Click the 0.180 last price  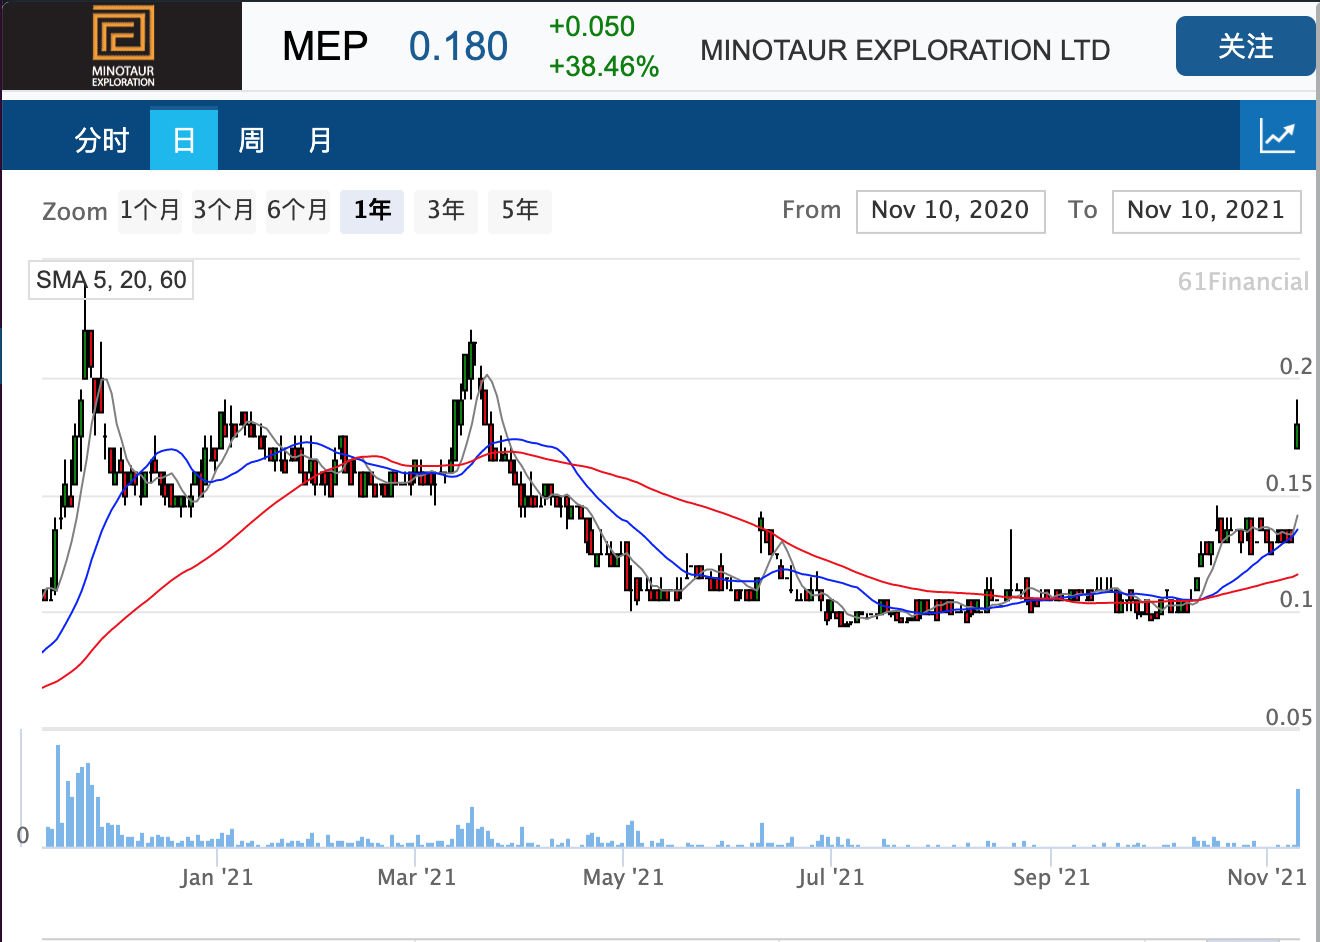click(x=458, y=46)
